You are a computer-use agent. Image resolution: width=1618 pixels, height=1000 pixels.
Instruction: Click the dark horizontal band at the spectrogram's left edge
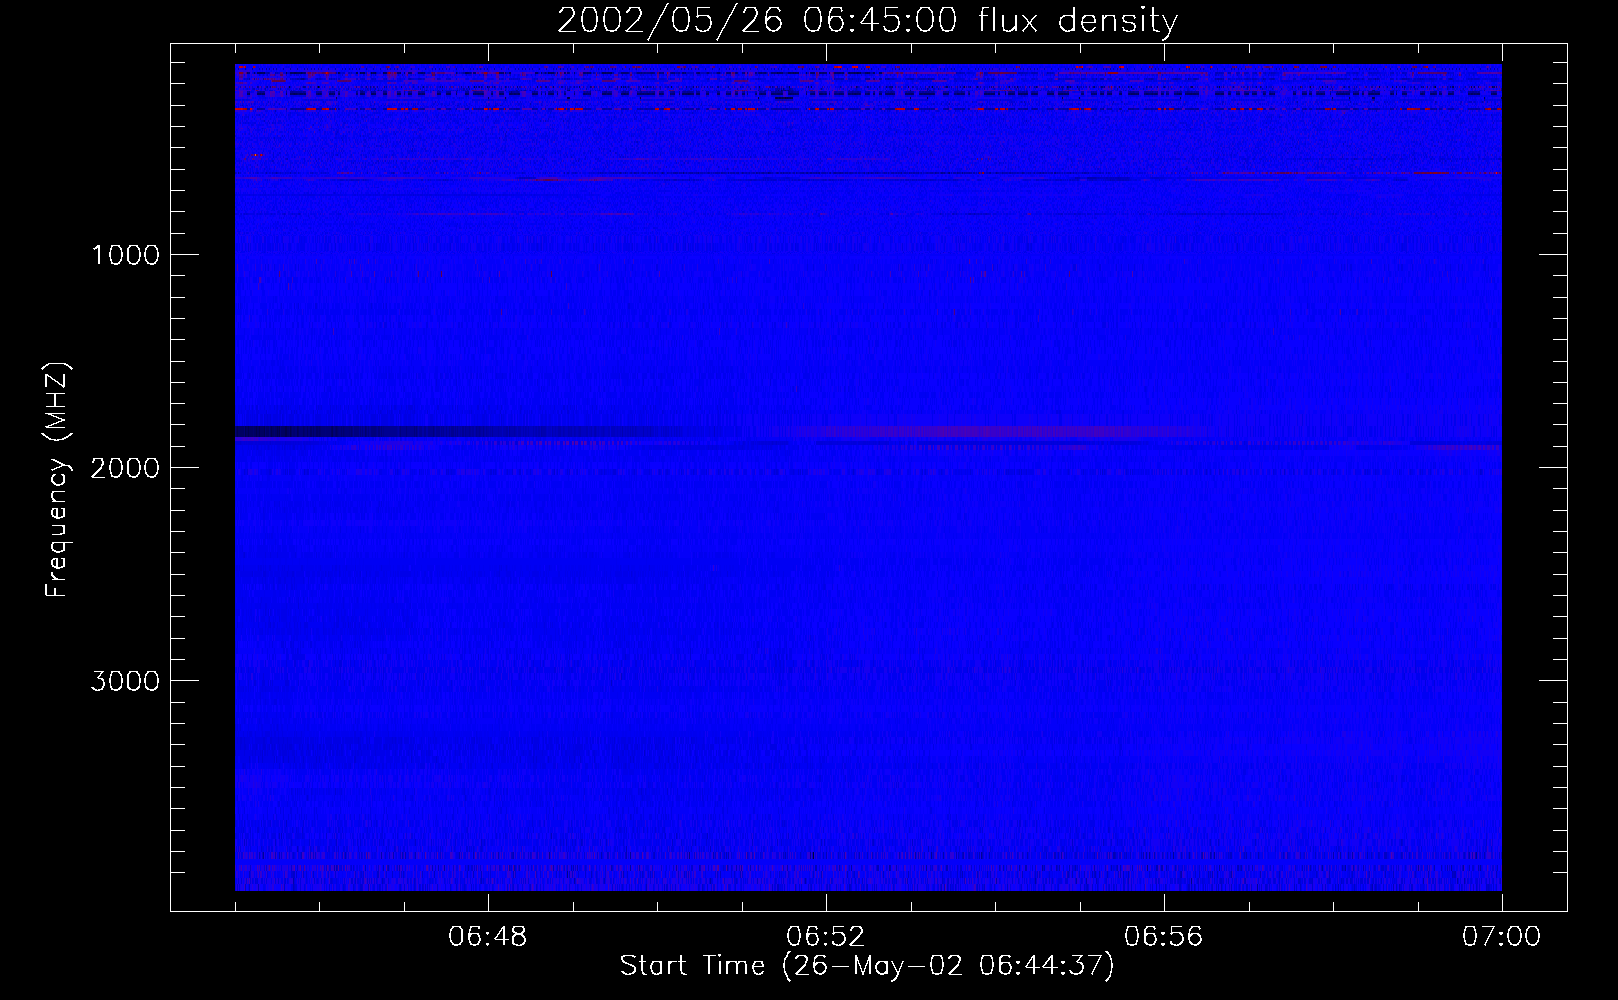[x=400, y=432]
